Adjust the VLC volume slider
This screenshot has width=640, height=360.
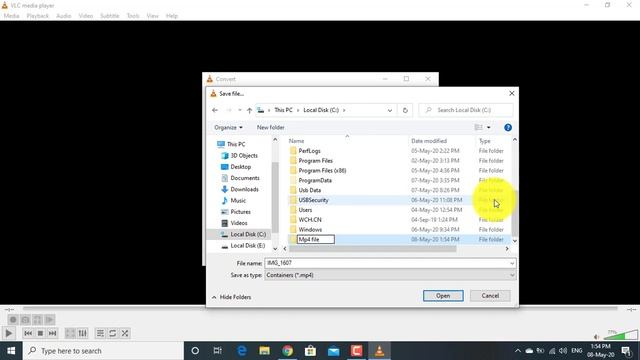coord(621,335)
